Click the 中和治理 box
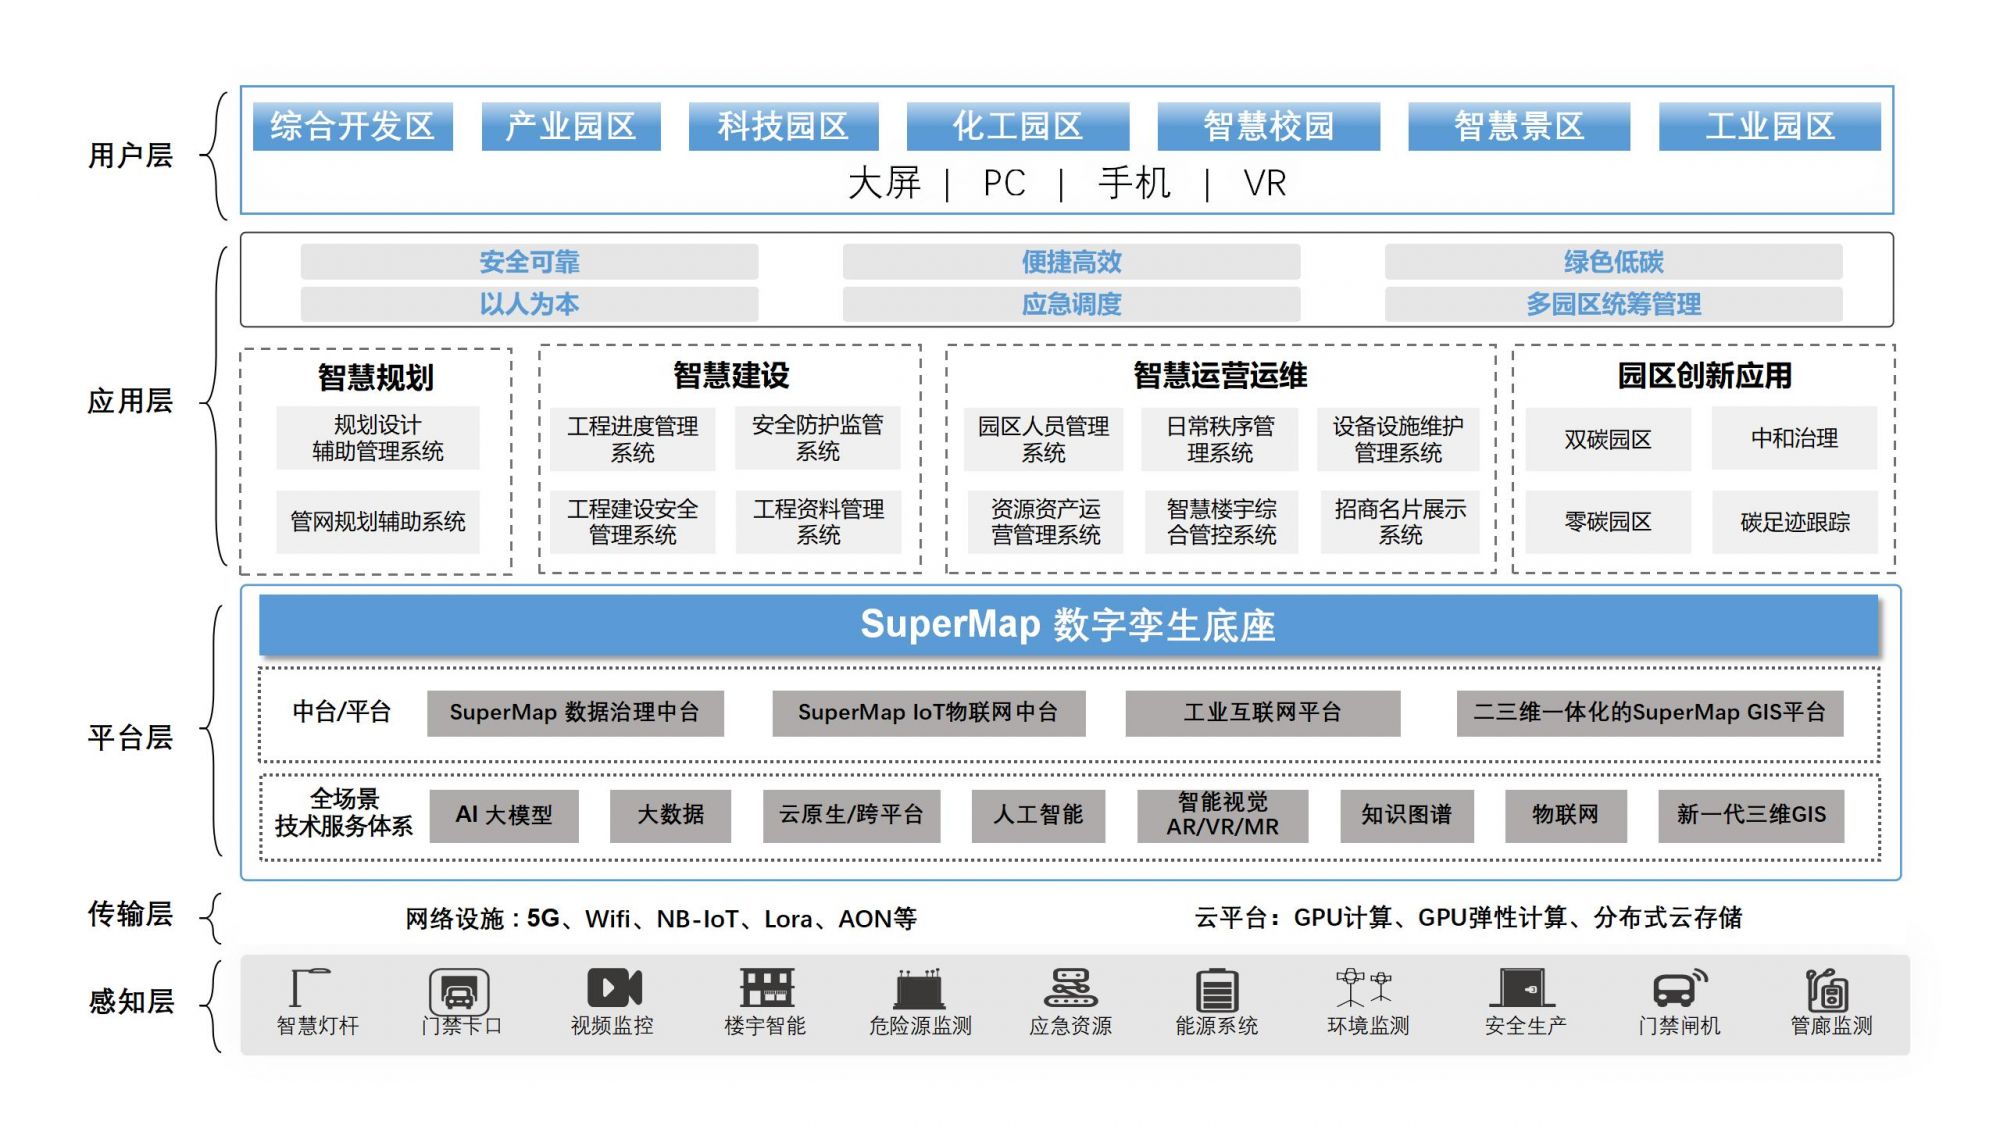Viewport: 2000px width, 1125px height. click(x=1794, y=438)
